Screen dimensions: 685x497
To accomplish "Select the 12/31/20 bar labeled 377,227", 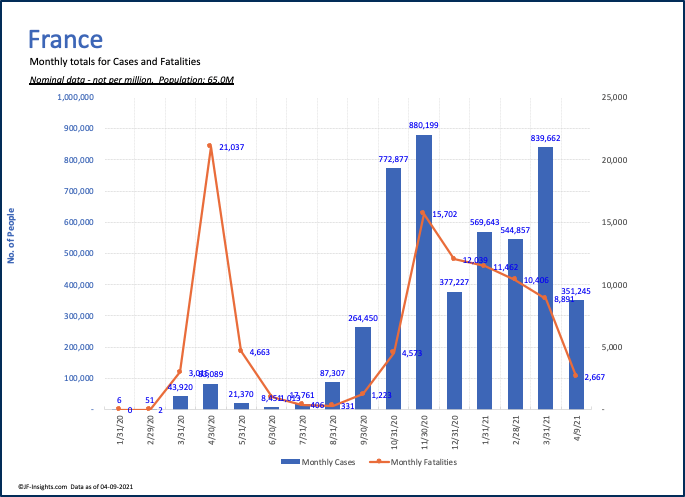I will pos(454,350).
